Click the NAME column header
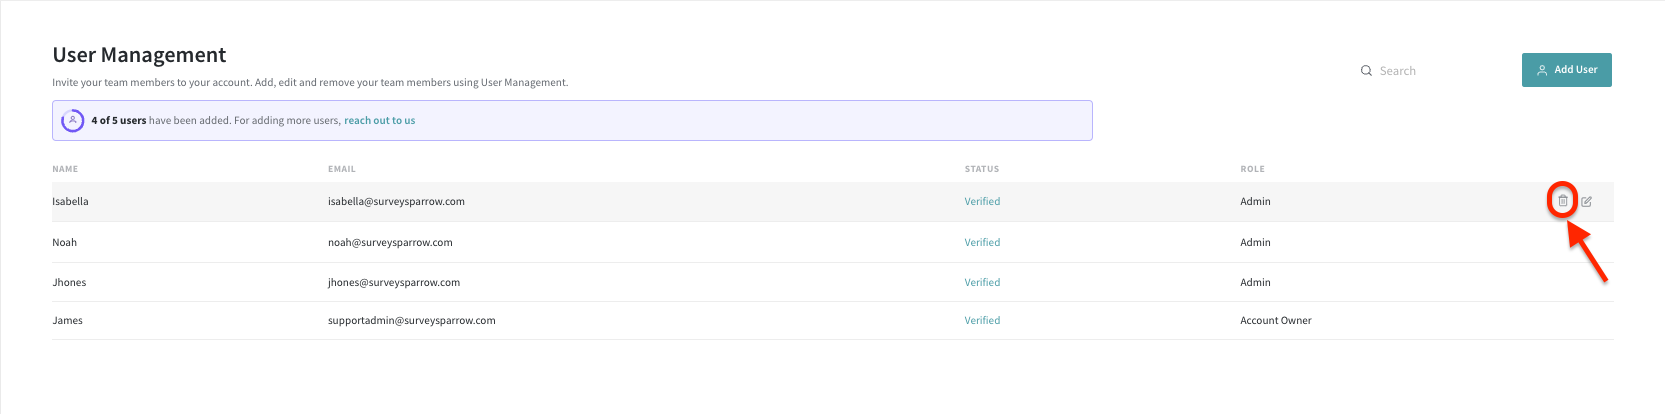The width and height of the screenshot is (1665, 414). click(65, 169)
